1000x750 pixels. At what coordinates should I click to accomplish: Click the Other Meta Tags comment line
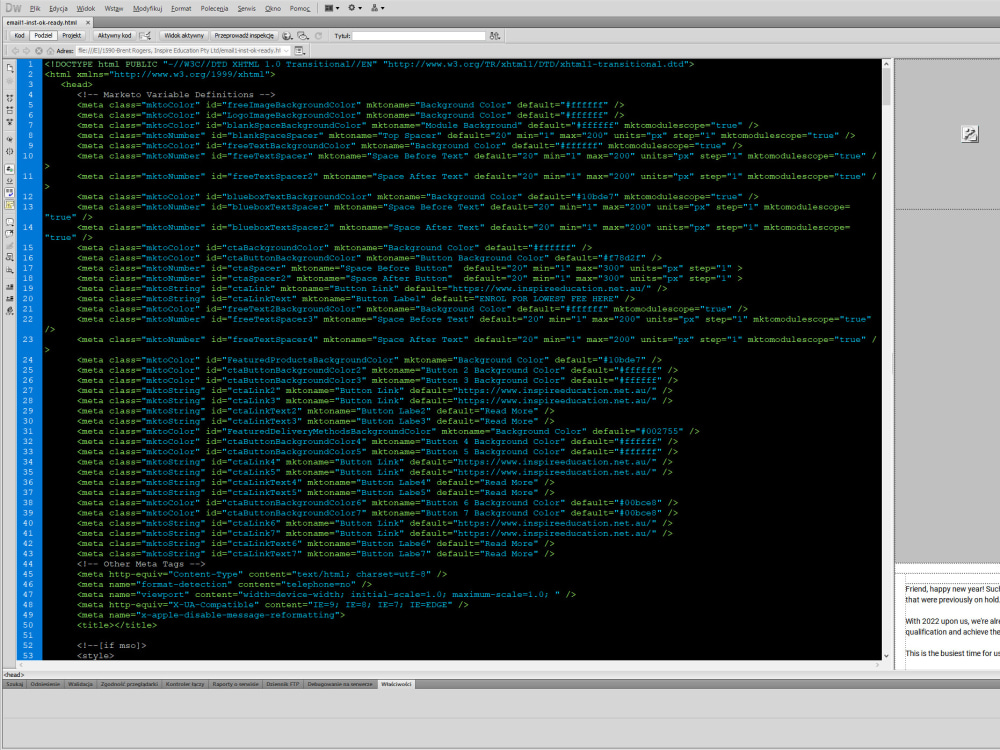141,564
